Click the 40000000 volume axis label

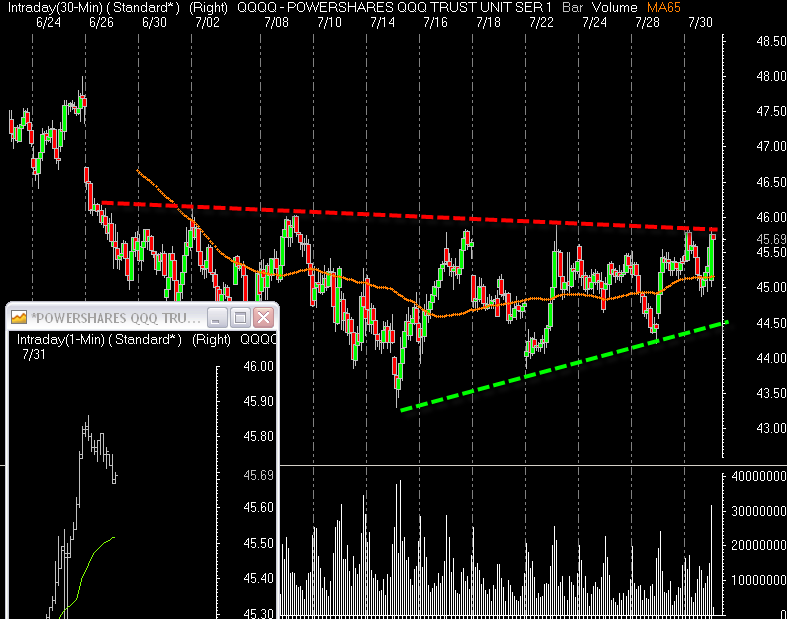click(759, 476)
